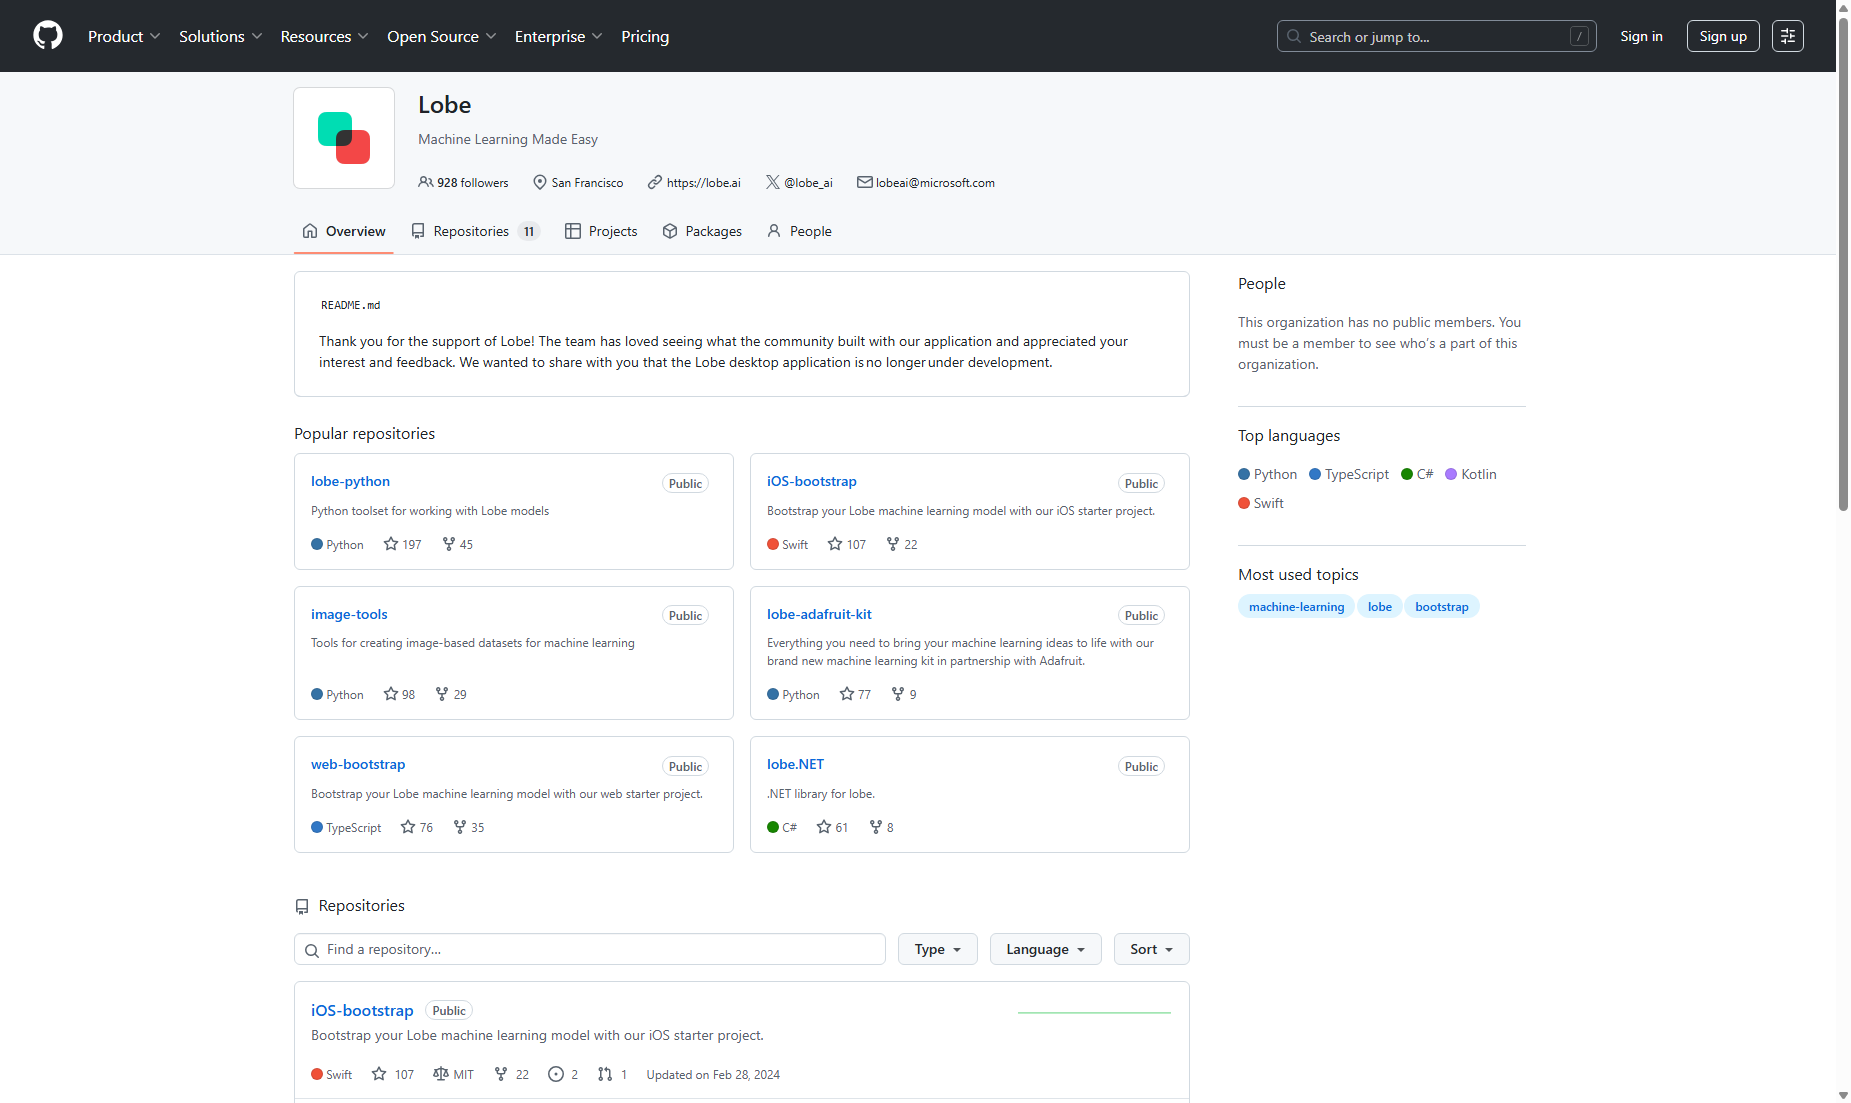Click the pull request icon showing 1

point(605,1074)
